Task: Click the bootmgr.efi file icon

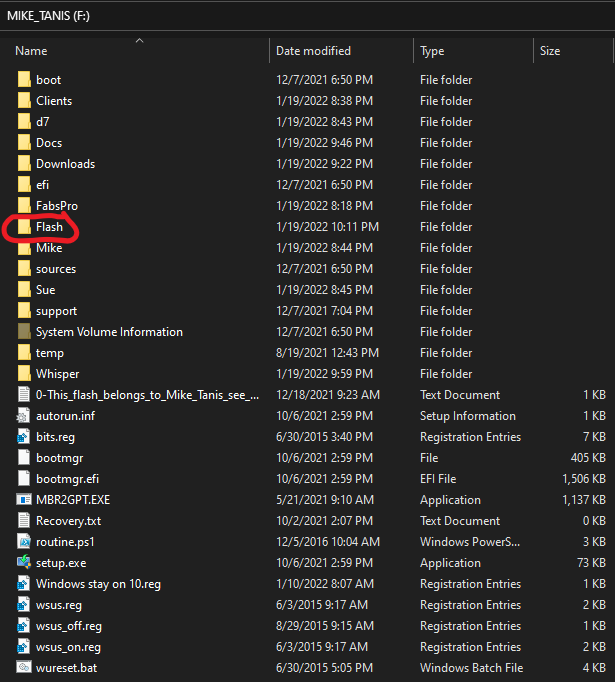Action: pos(24,478)
